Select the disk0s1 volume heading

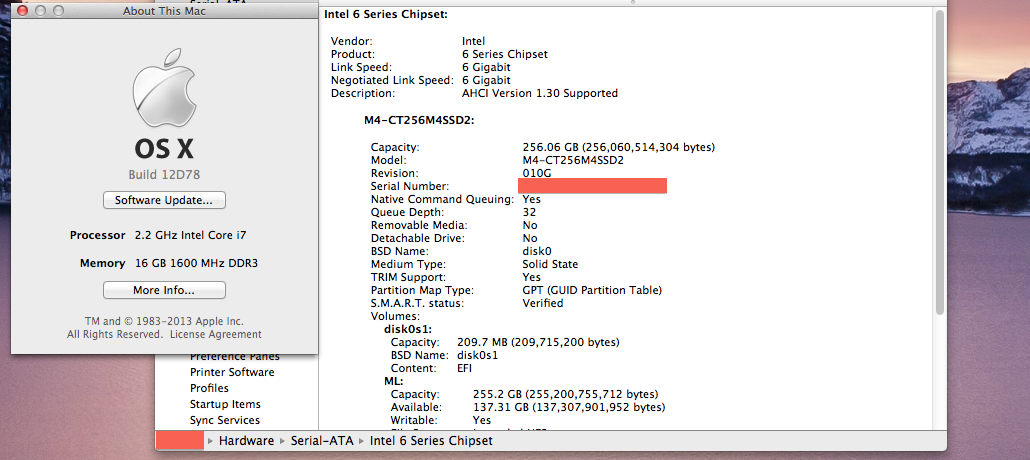click(x=408, y=329)
